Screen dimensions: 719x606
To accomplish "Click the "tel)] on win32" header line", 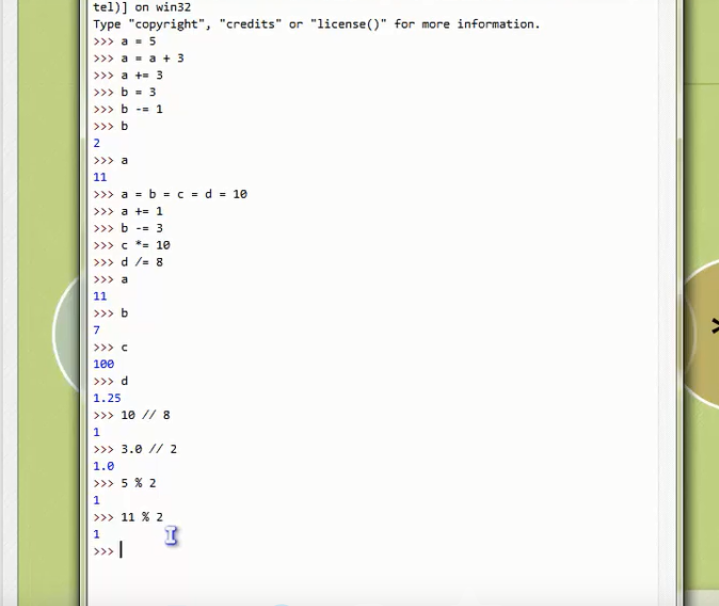I will (x=142, y=7).
